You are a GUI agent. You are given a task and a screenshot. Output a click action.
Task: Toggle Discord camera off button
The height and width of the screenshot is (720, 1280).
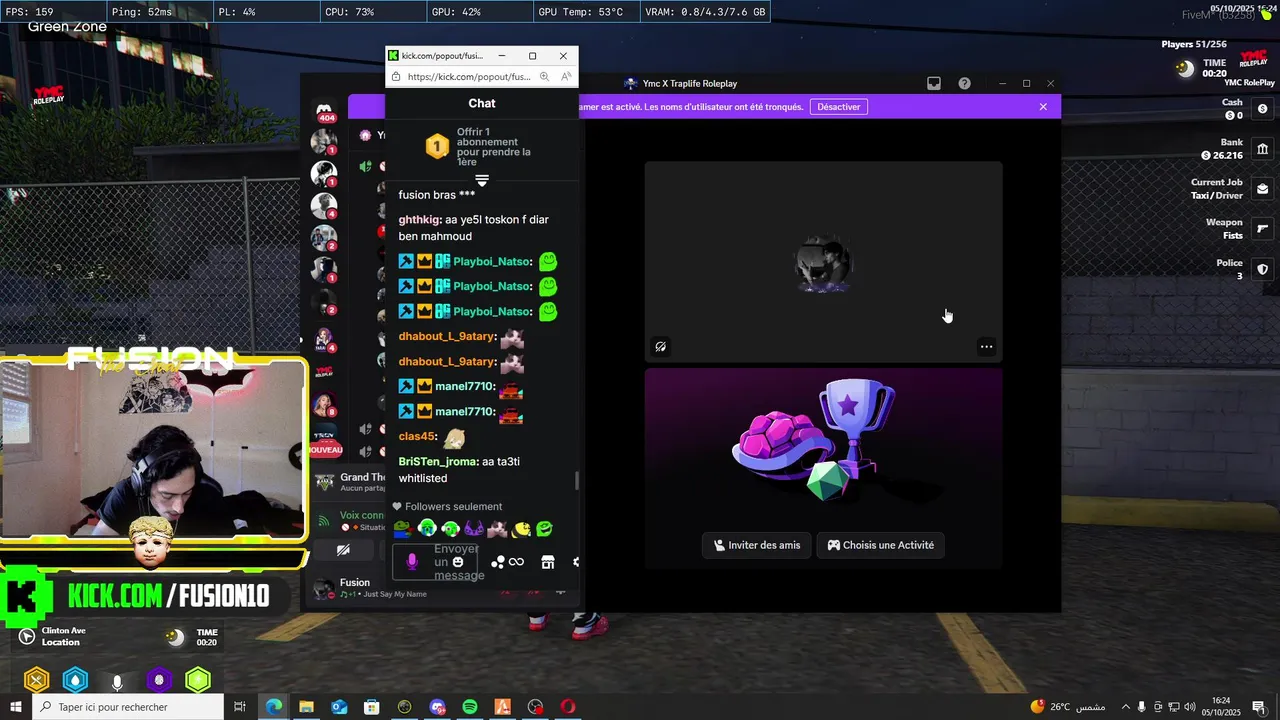(343, 550)
